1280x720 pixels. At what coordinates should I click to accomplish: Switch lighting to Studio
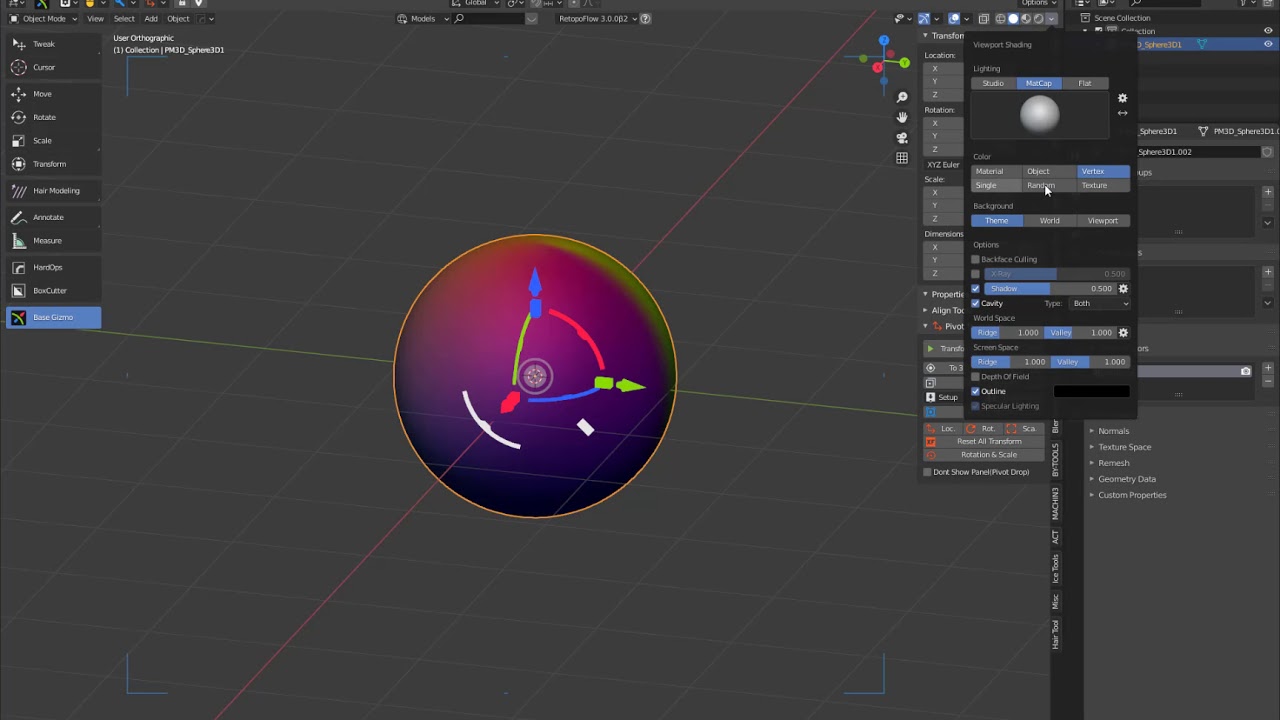(x=993, y=83)
